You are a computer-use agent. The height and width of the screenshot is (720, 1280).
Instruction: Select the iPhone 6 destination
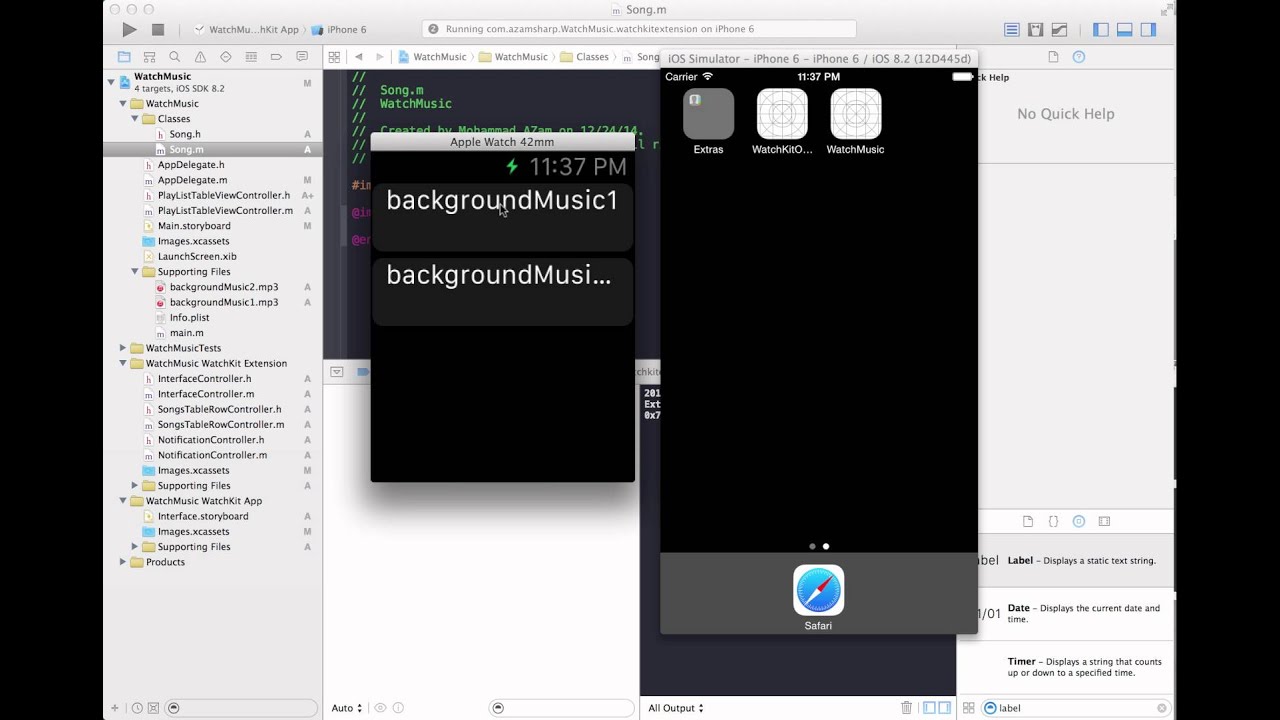[340, 30]
